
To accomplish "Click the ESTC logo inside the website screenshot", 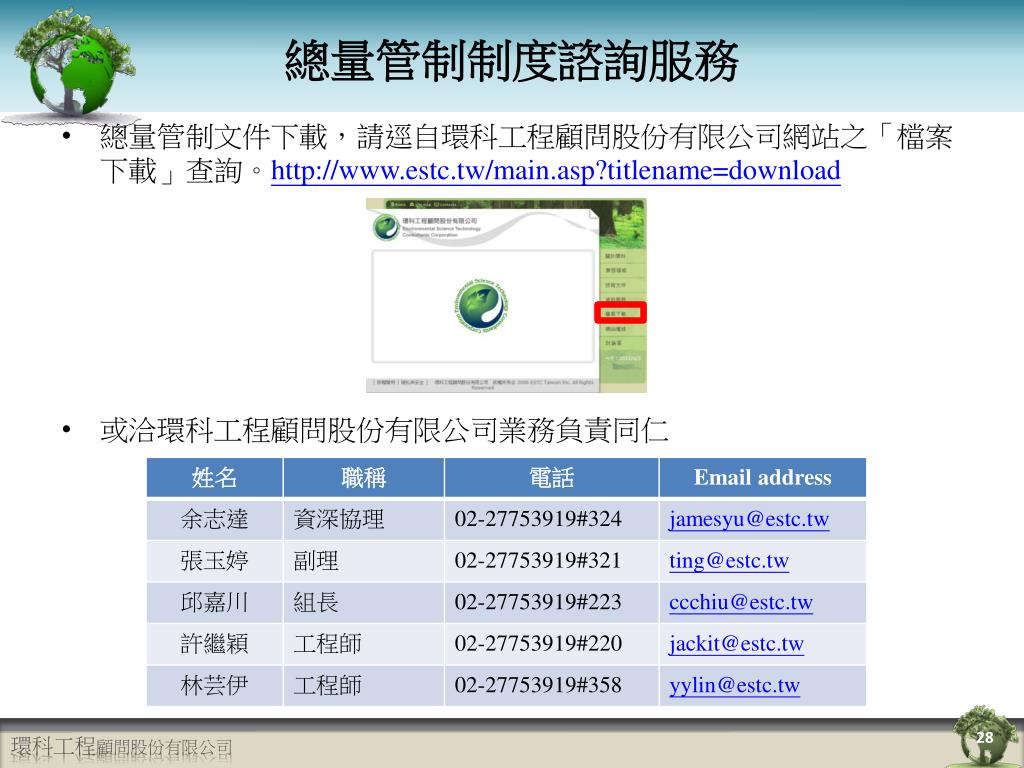I will tap(481, 306).
